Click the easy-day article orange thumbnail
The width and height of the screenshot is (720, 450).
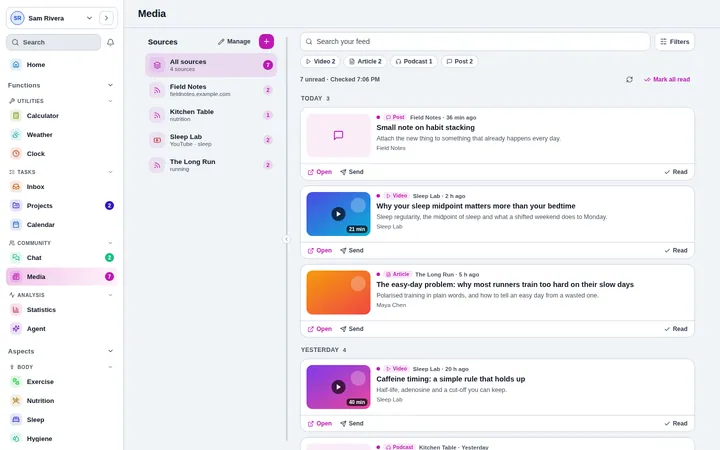point(338,292)
